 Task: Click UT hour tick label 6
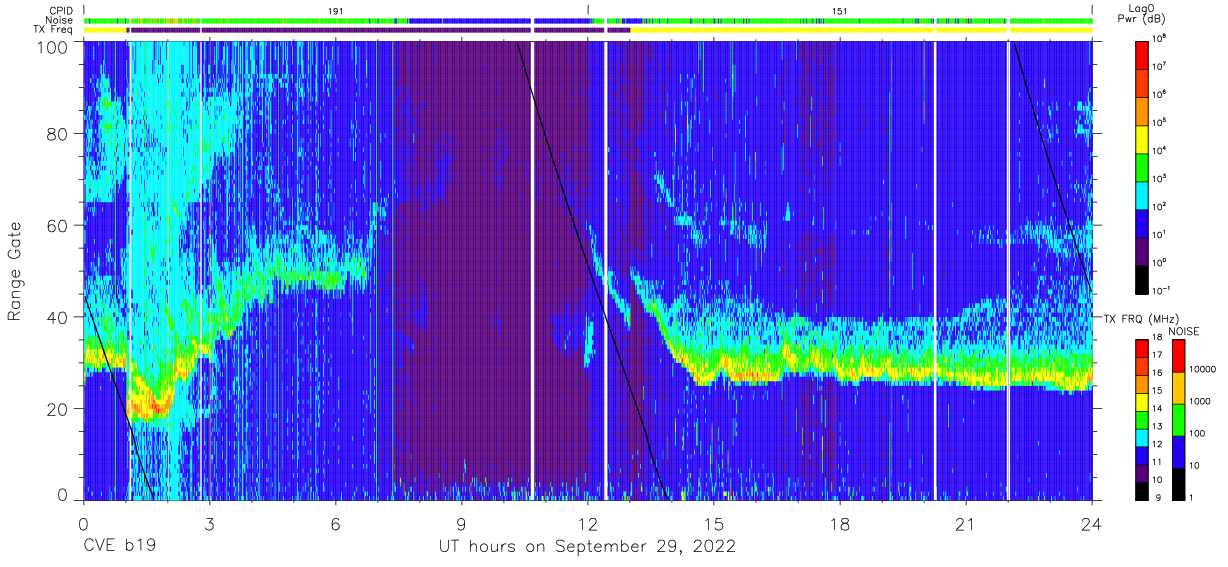click(336, 524)
